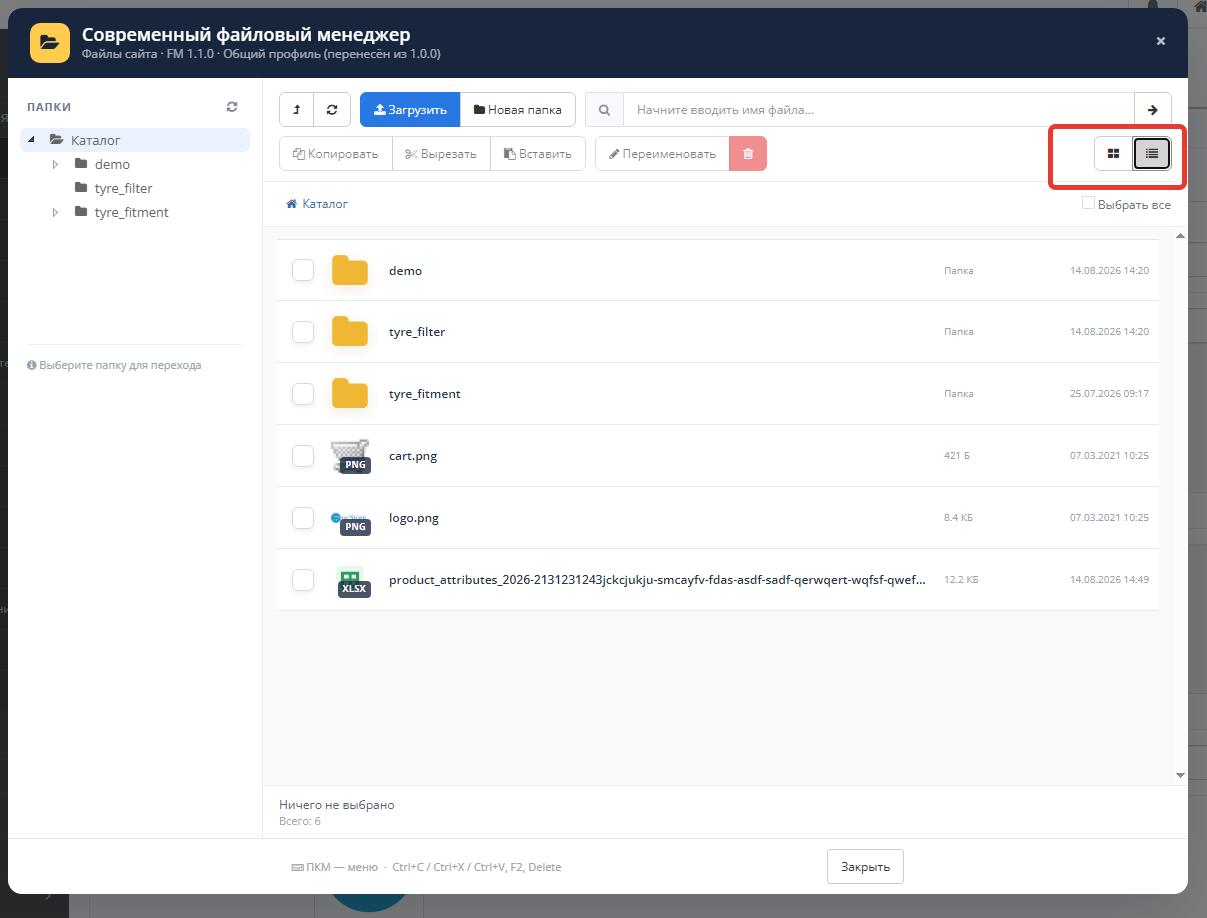The width and height of the screenshot is (1207, 918).
Task: Enable the 'Выбрать все' checkbox
Action: 1088,203
